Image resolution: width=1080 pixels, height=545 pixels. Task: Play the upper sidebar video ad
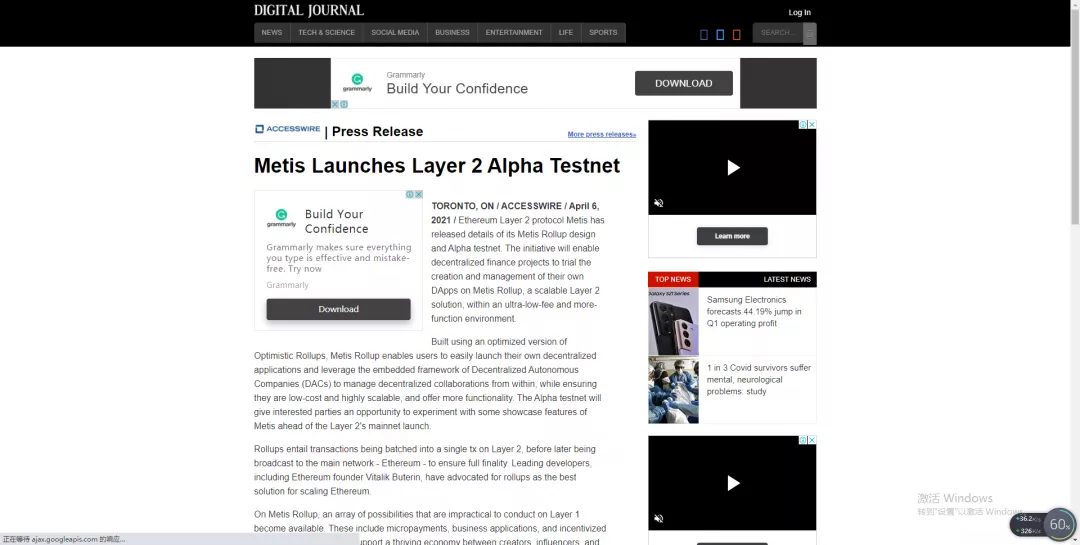tap(733, 167)
